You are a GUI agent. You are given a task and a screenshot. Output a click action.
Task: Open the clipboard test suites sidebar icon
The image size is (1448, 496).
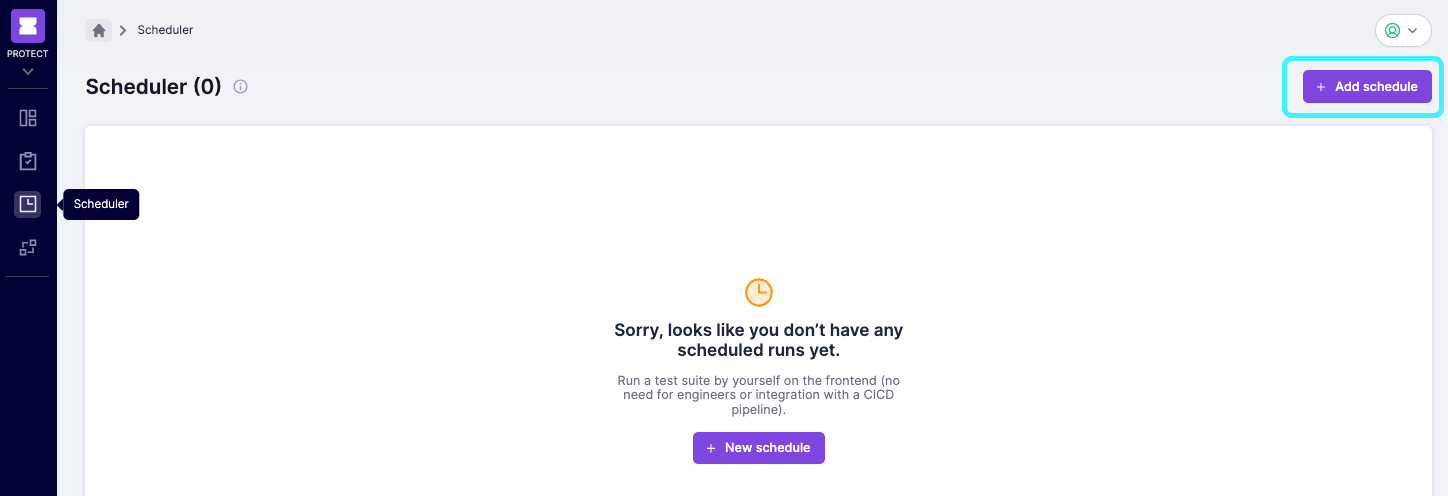pyautogui.click(x=28, y=161)
